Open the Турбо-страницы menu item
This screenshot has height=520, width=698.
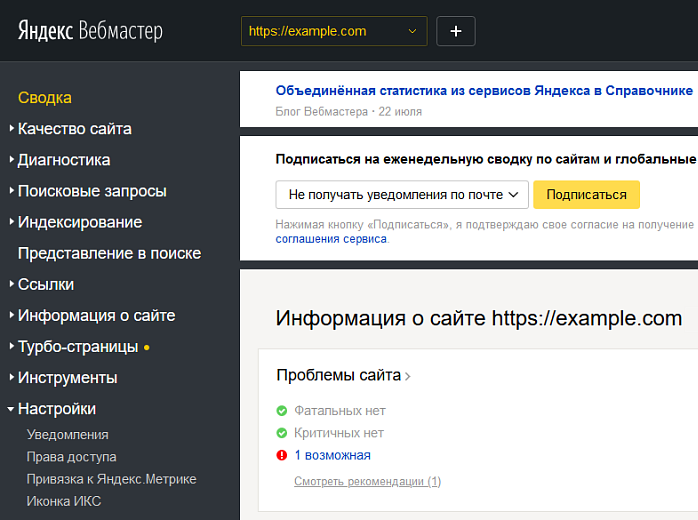click(78, 347)
